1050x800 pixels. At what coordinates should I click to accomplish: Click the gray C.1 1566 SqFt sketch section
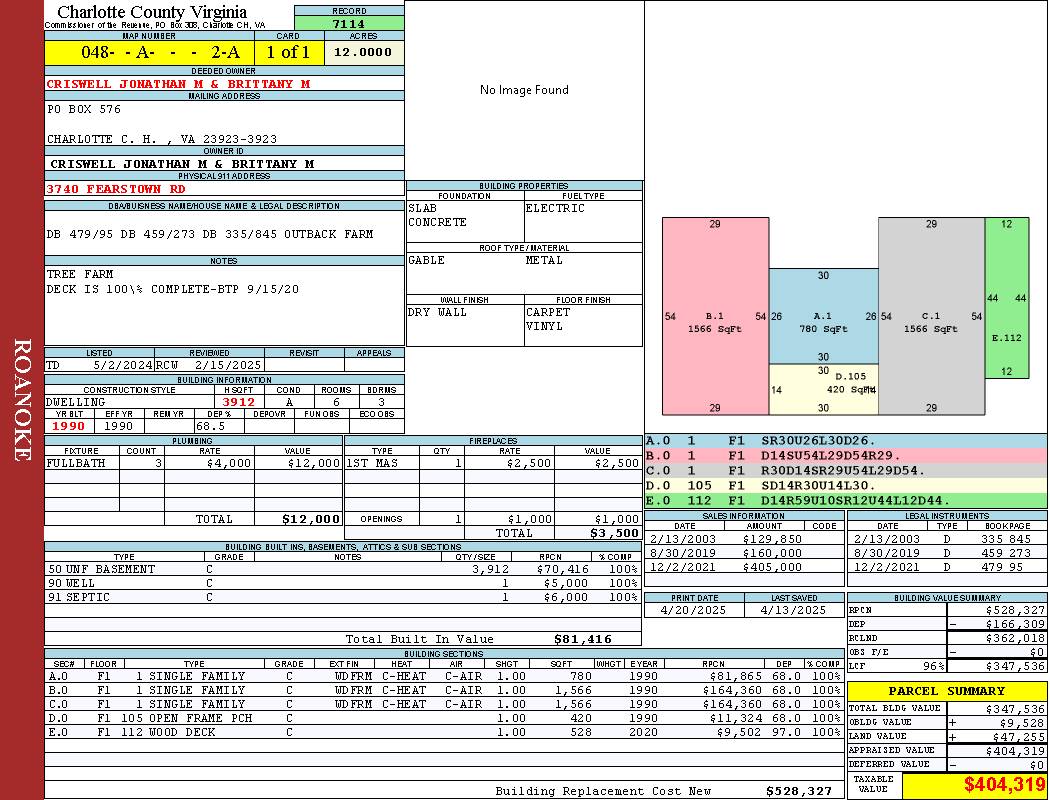click(x=931, y=316)
